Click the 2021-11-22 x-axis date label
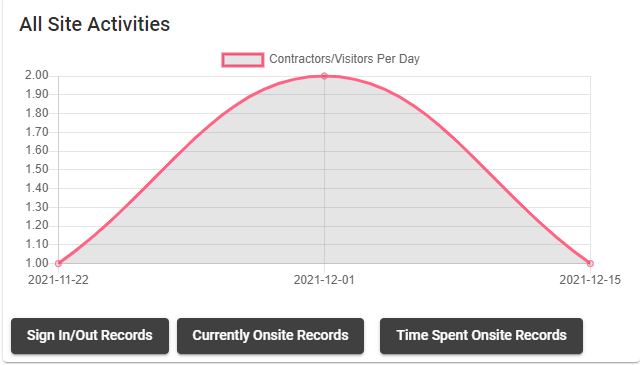Screen dimensions: 640x365 (58, 280)
